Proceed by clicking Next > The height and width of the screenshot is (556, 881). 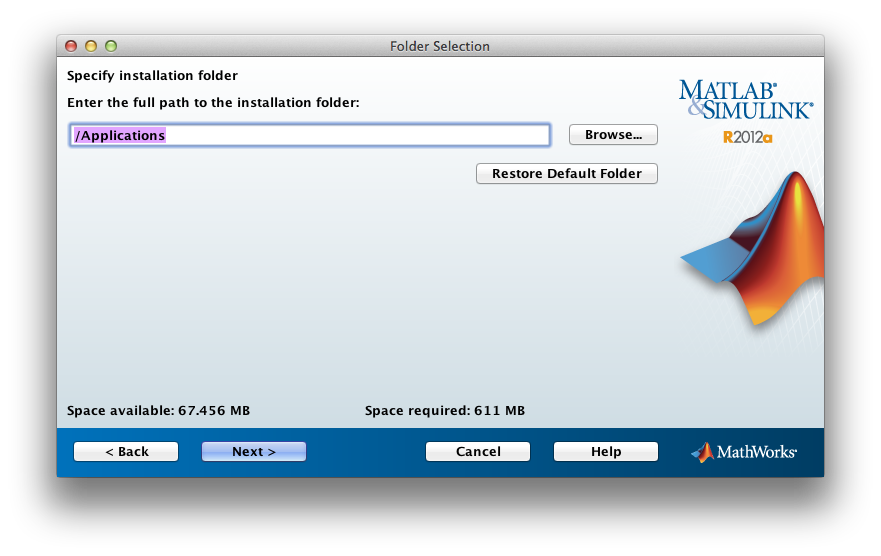[254, 452]
